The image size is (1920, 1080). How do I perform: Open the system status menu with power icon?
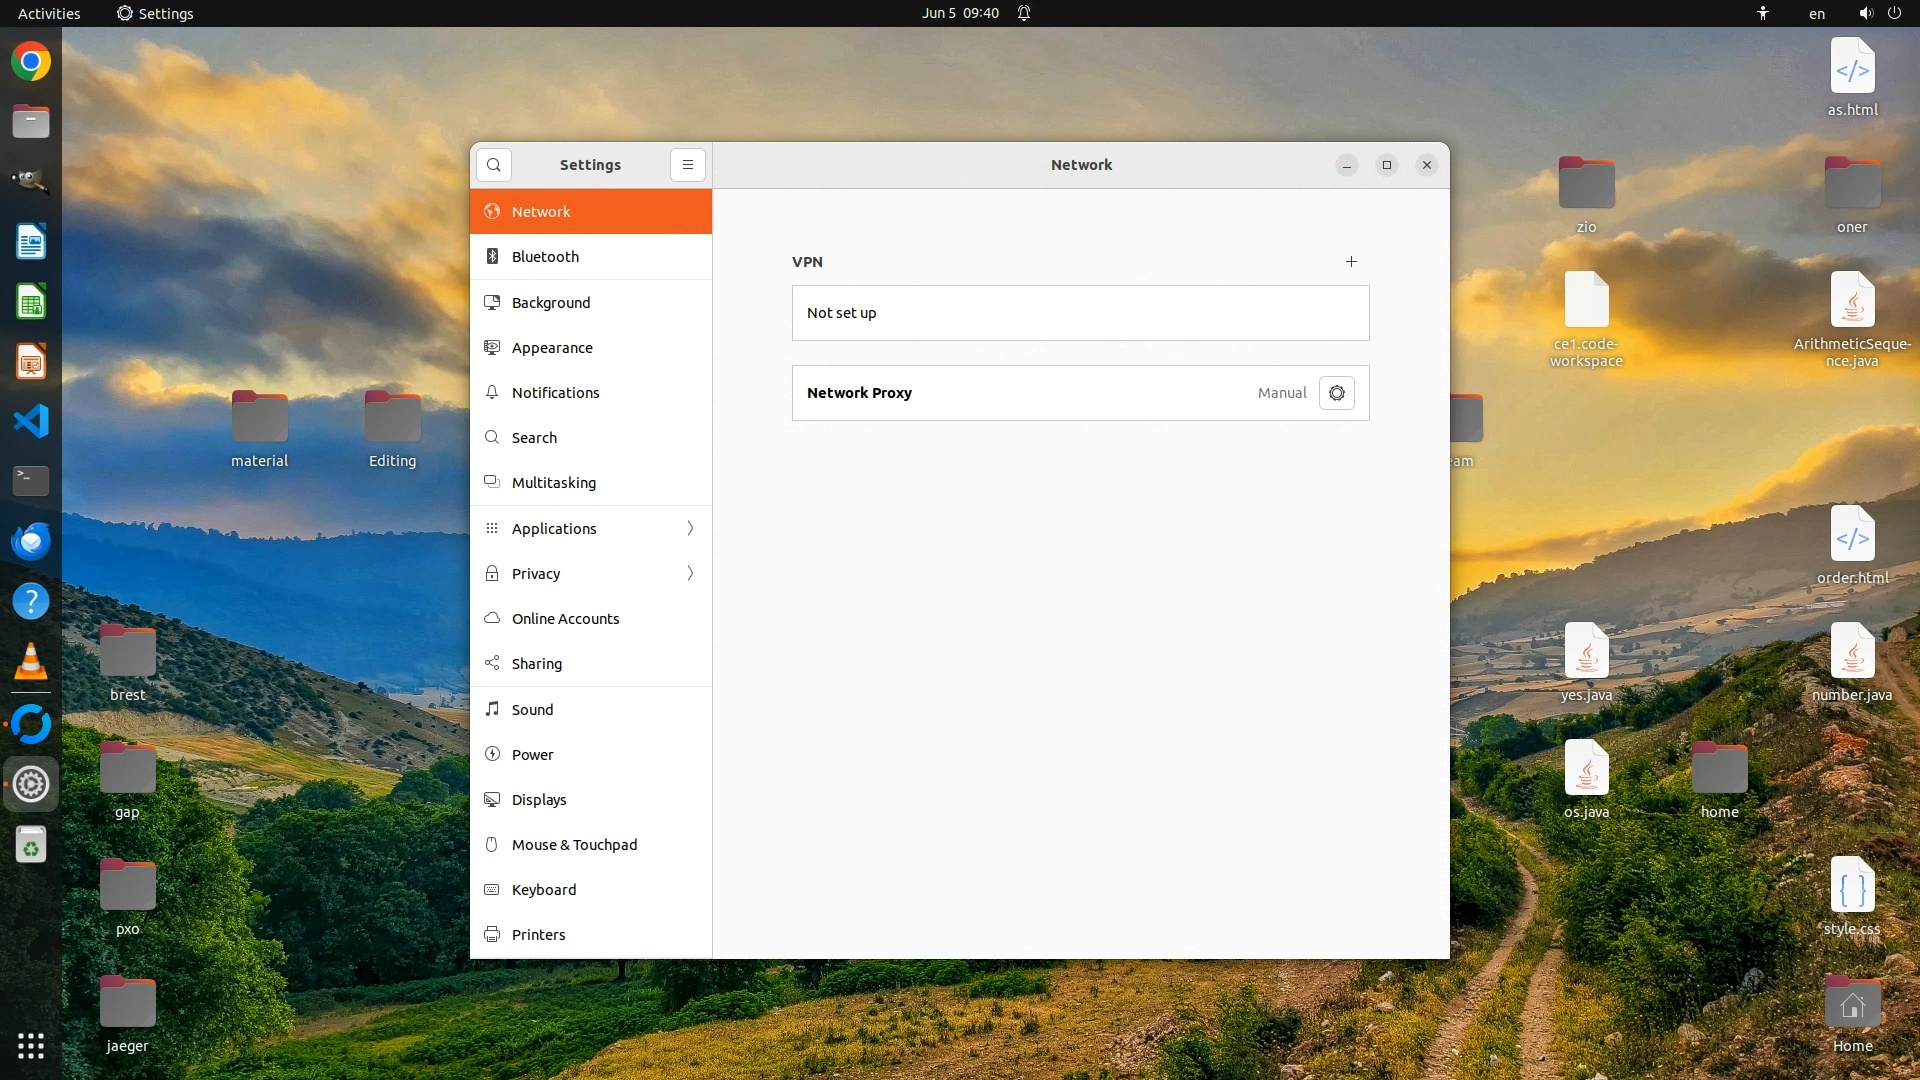(x=1894, y=13)
